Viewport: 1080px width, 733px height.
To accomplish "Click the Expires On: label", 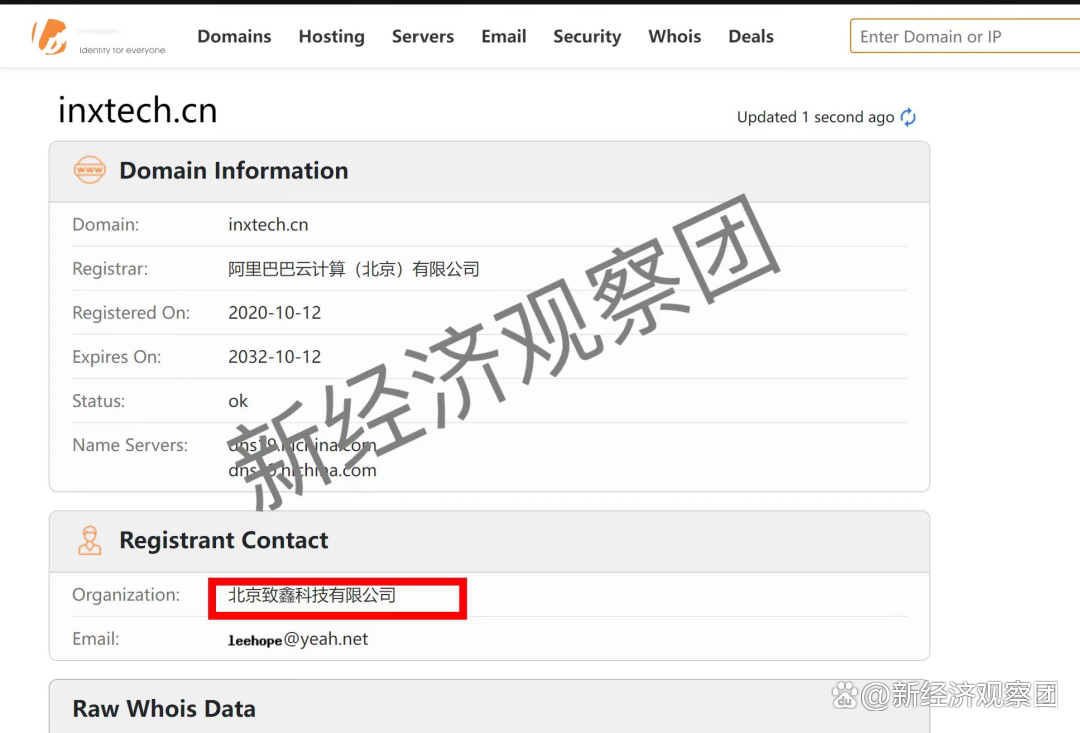I will (x=116, y=357).
